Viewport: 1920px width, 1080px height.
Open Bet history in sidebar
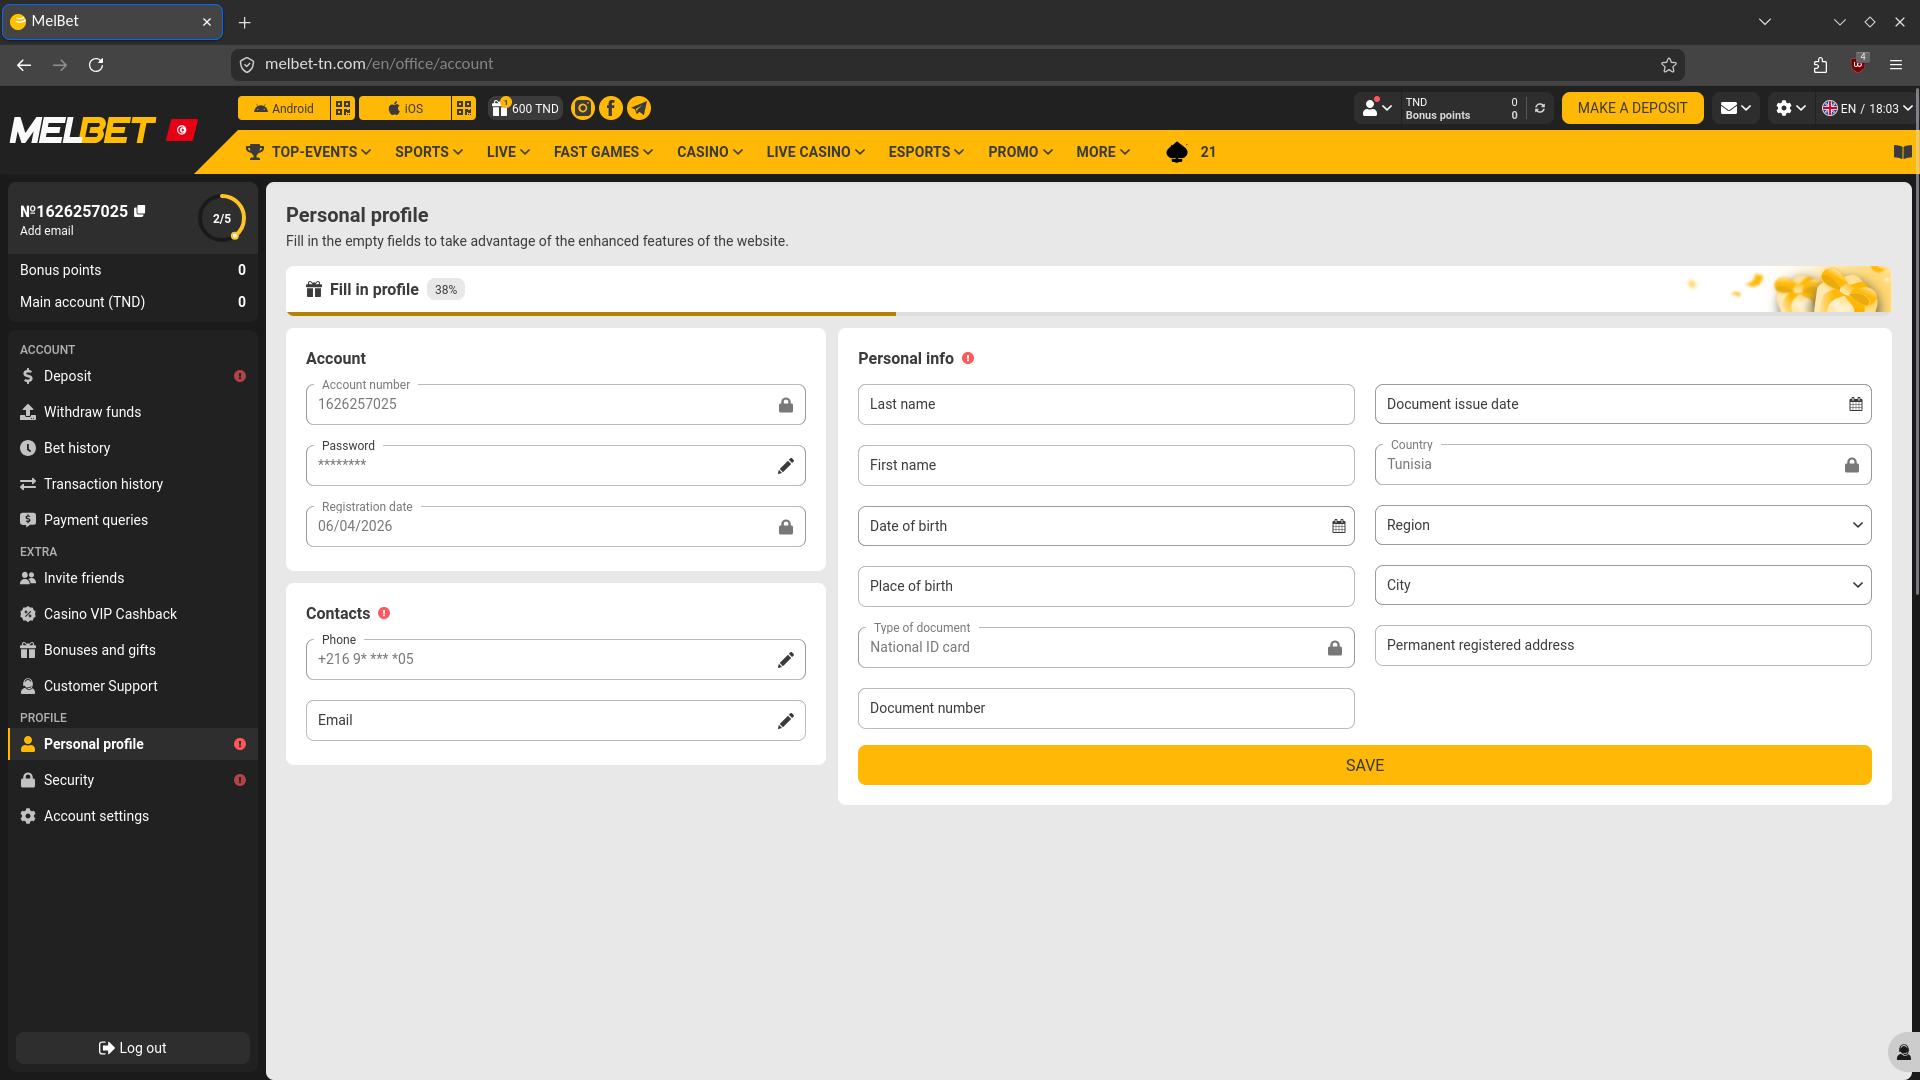[133, 448]
